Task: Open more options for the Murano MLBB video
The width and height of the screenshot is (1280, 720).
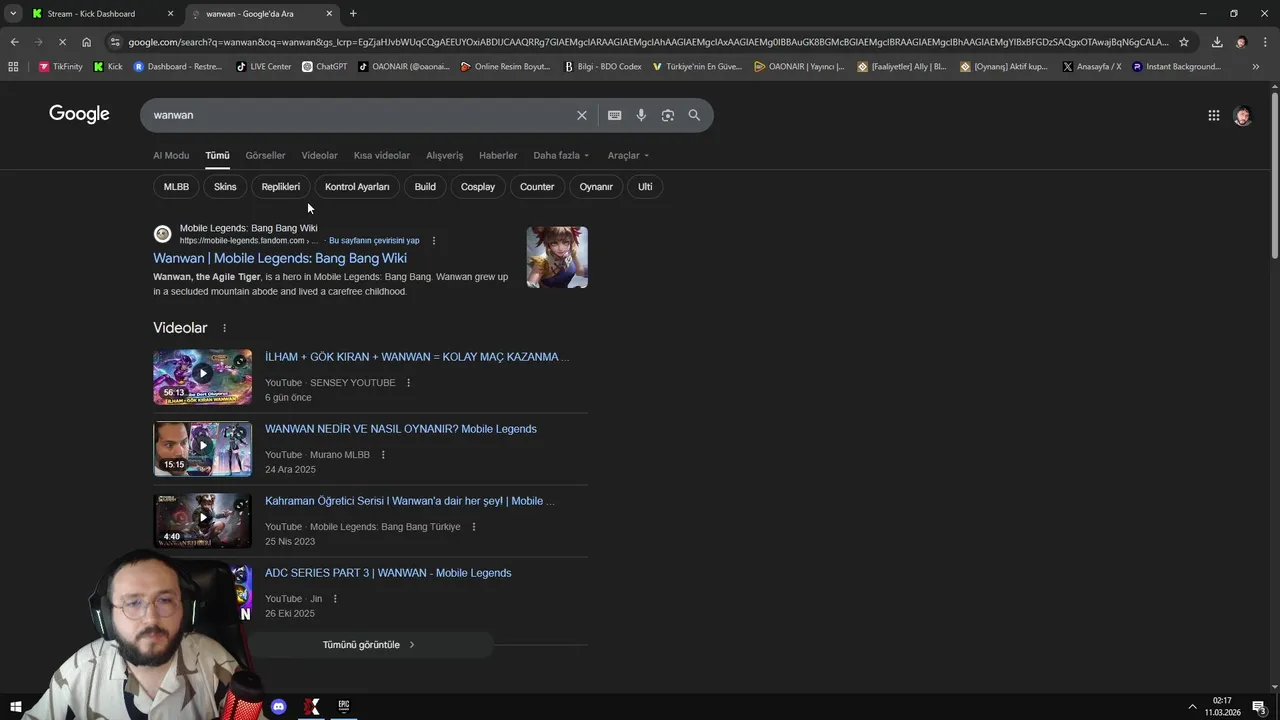Action: (383, 455)
